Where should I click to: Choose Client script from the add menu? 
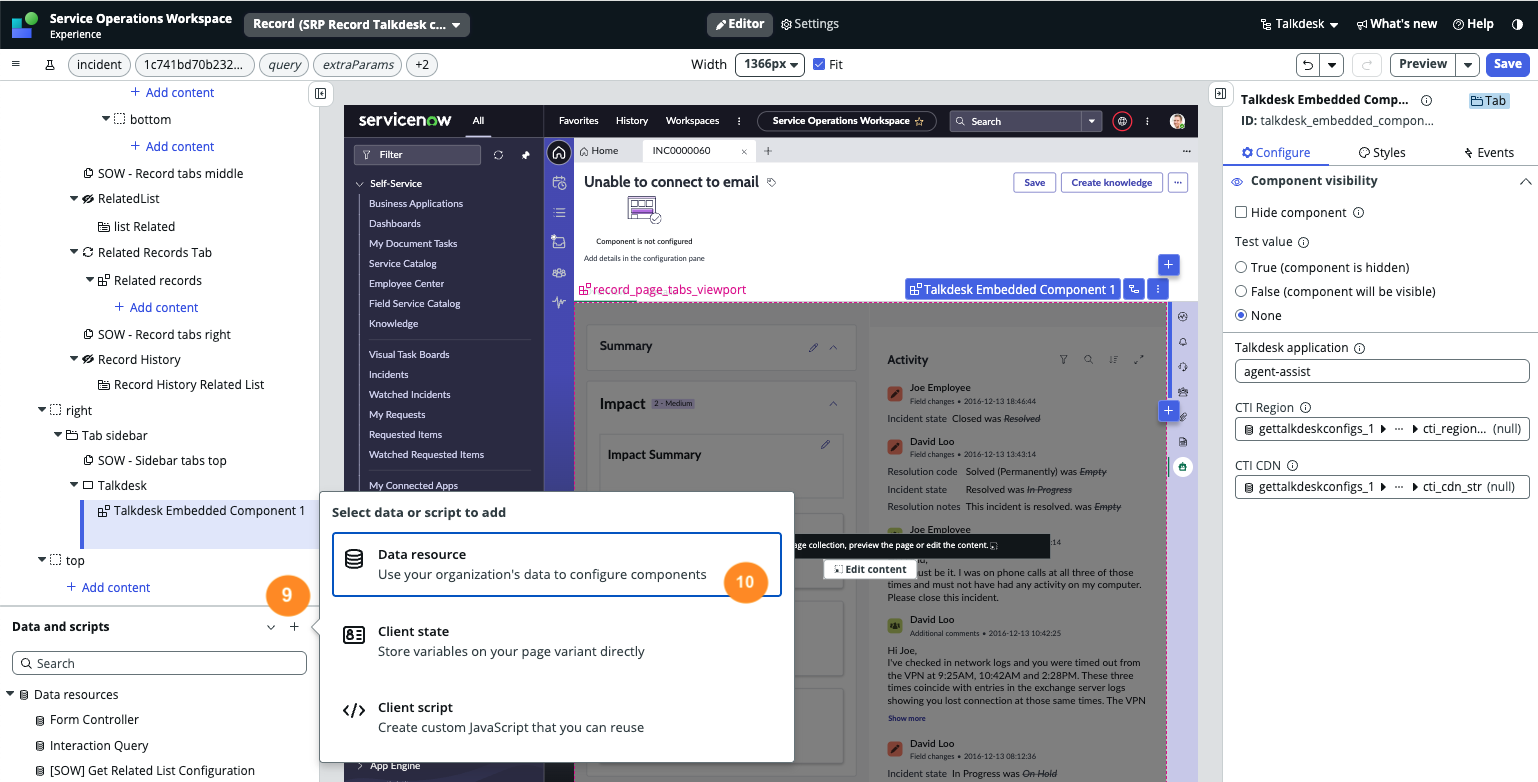(x=556, y=717)
